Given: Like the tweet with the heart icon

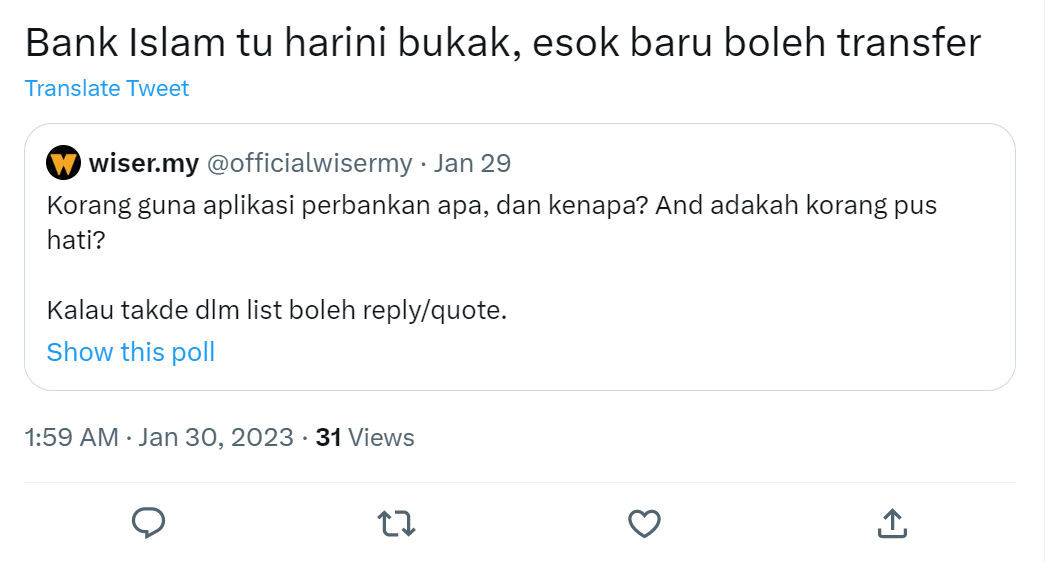Looking at the screenshot, I should [644, 522].
